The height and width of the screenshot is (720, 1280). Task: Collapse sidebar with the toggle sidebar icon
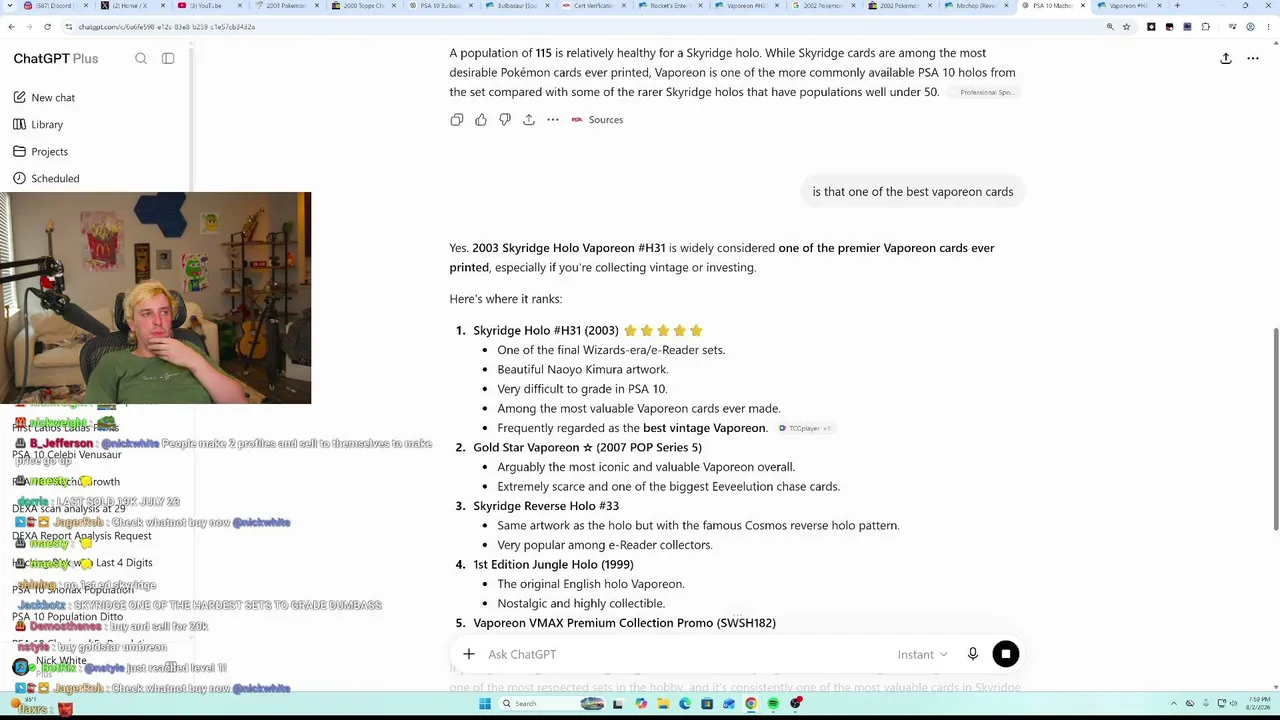[168, 59]
